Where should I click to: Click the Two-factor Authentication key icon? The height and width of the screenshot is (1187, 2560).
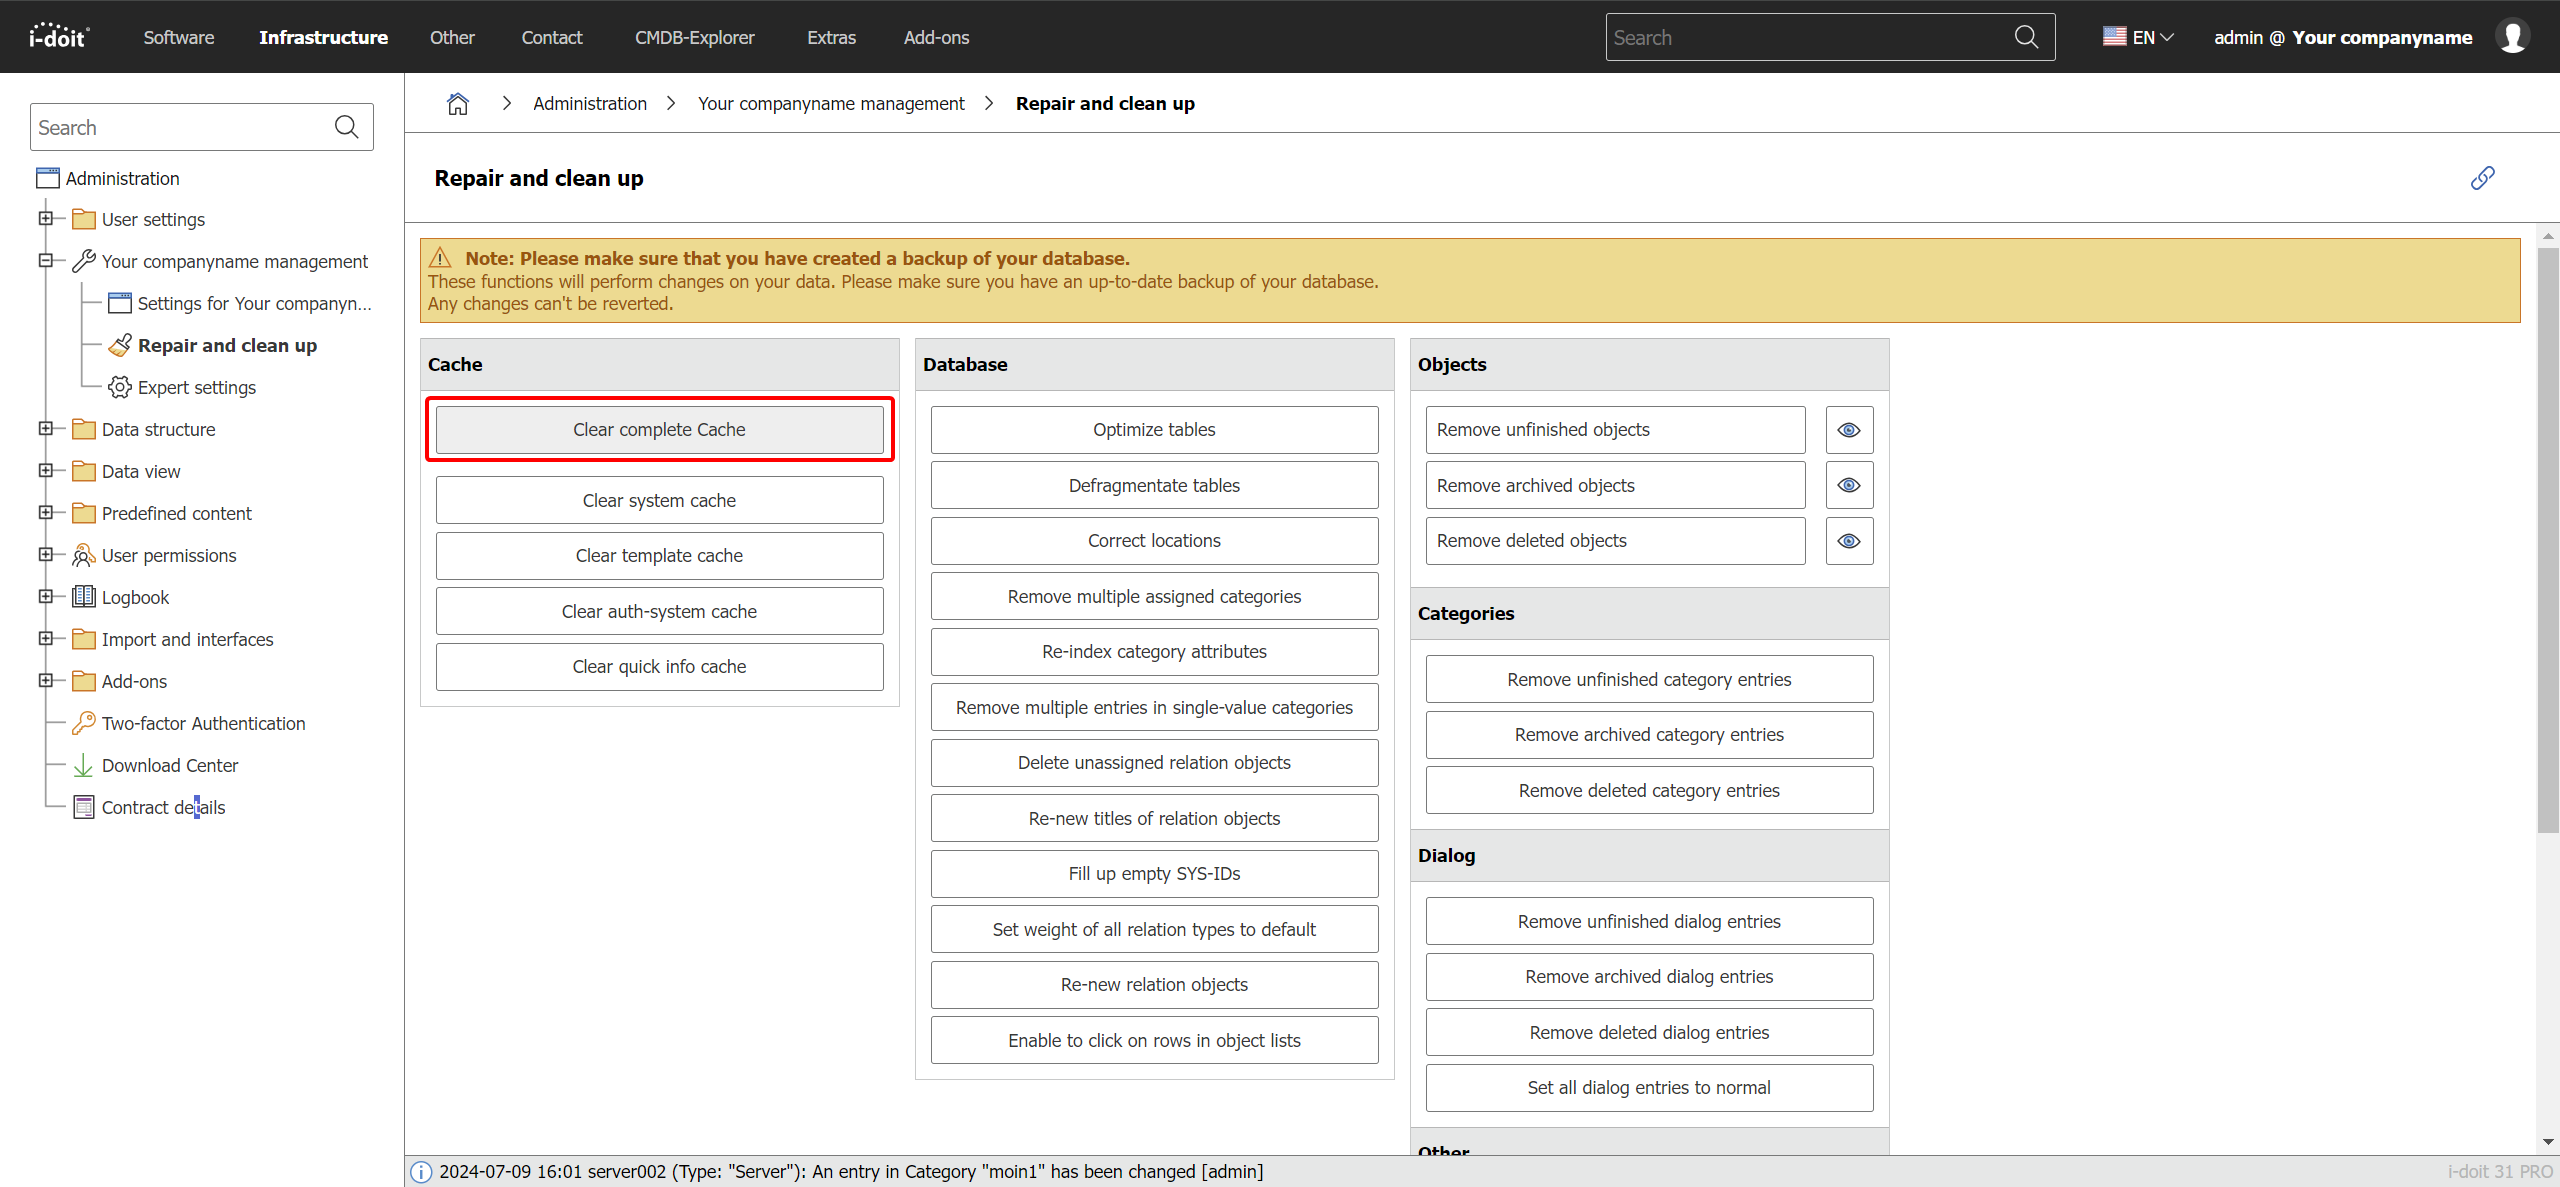(84, 723)
